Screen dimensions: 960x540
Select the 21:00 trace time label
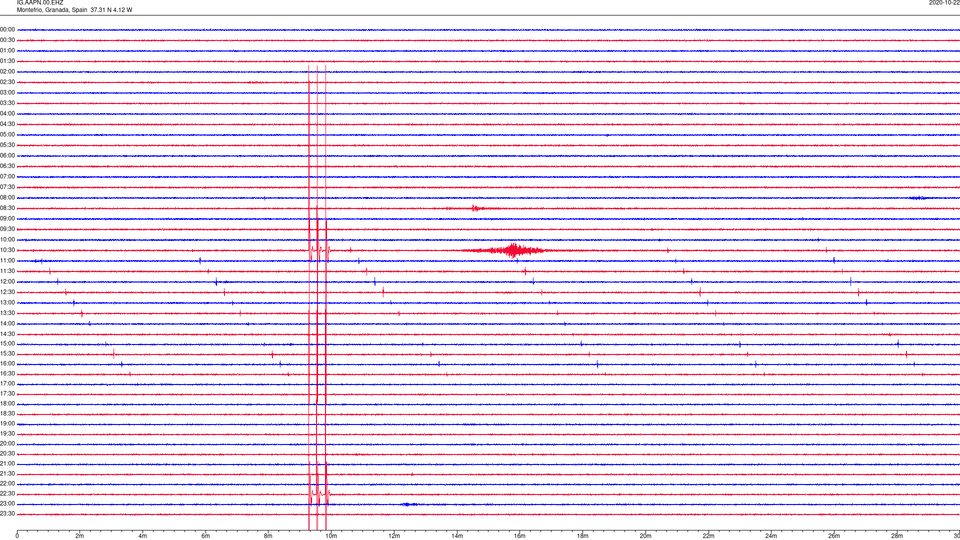pyautogui.click(x=7, y=463)
